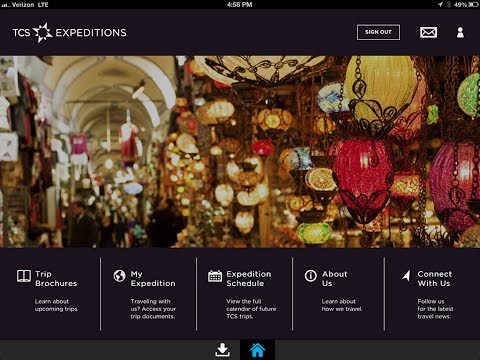Click 'Learn about upcoming trips' text
480x360 pixels.
coord(56,305)
